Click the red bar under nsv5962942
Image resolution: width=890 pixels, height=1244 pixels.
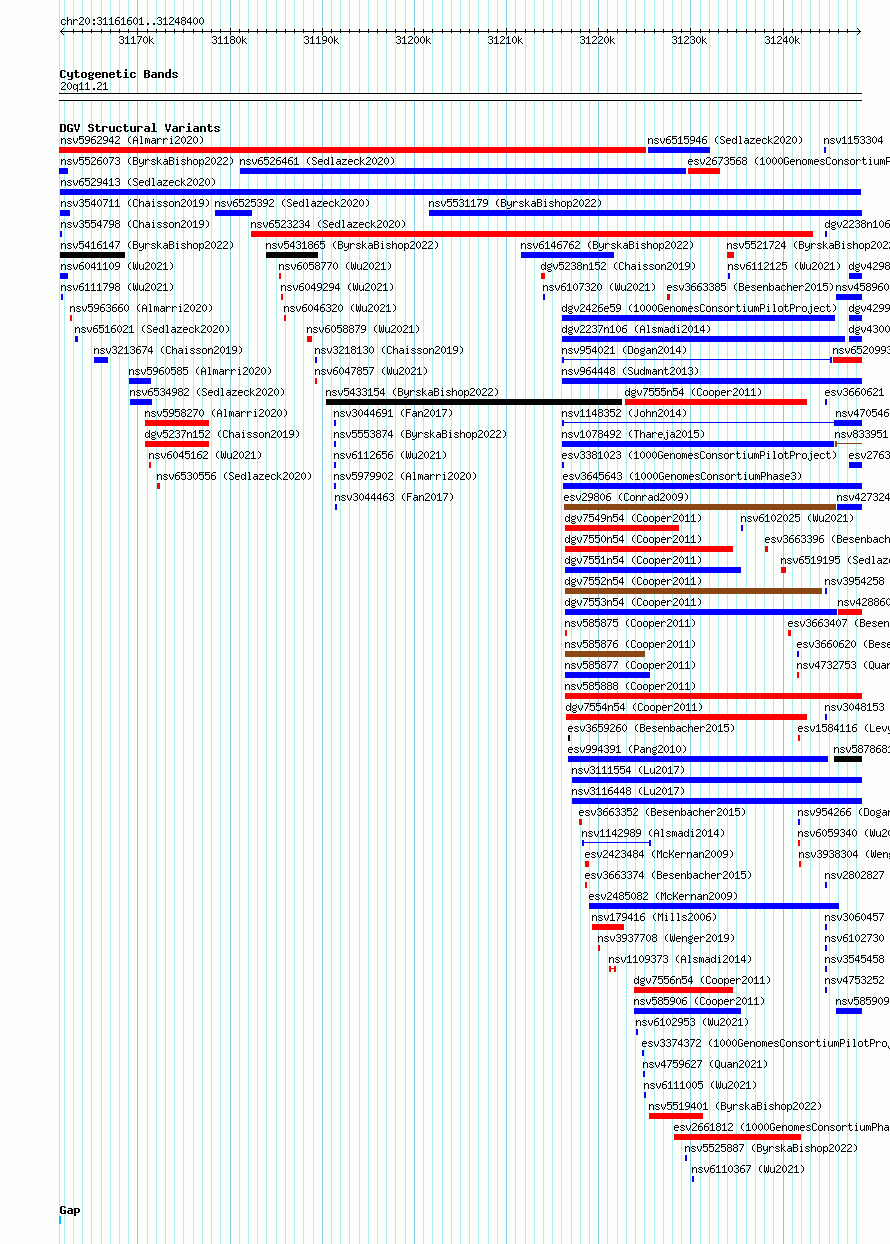coord(352,150)
